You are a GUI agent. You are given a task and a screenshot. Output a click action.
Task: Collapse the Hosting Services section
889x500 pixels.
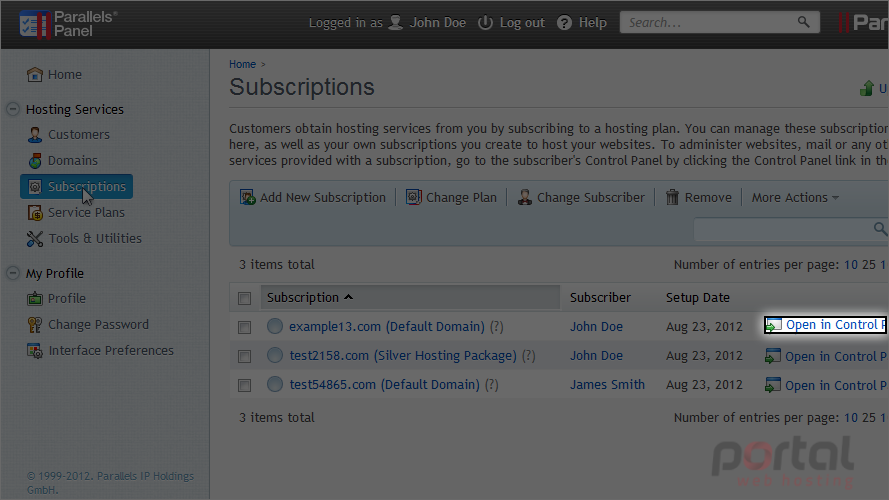pos(12,109)
